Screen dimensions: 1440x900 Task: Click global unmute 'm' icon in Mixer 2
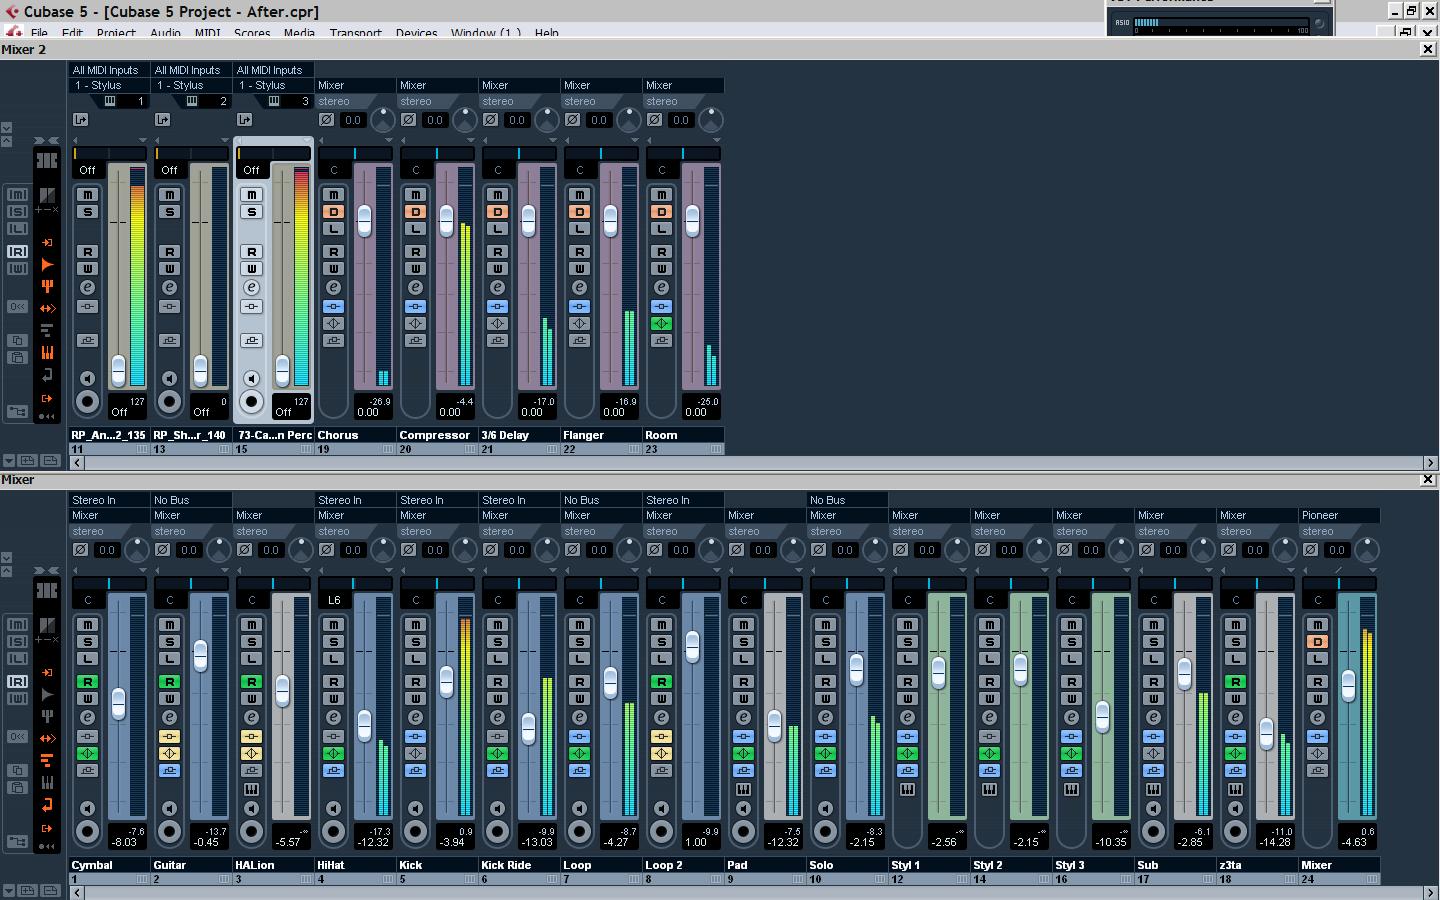(x=17, y=194)
